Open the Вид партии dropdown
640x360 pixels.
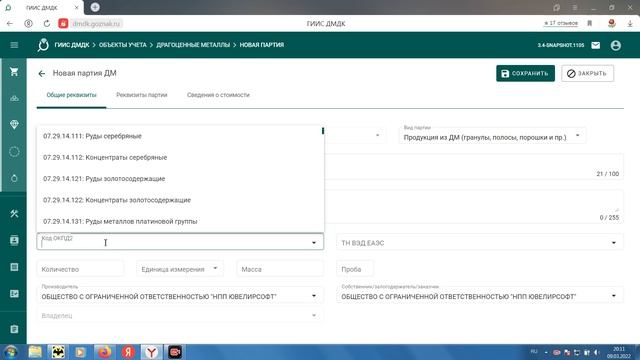577,136
